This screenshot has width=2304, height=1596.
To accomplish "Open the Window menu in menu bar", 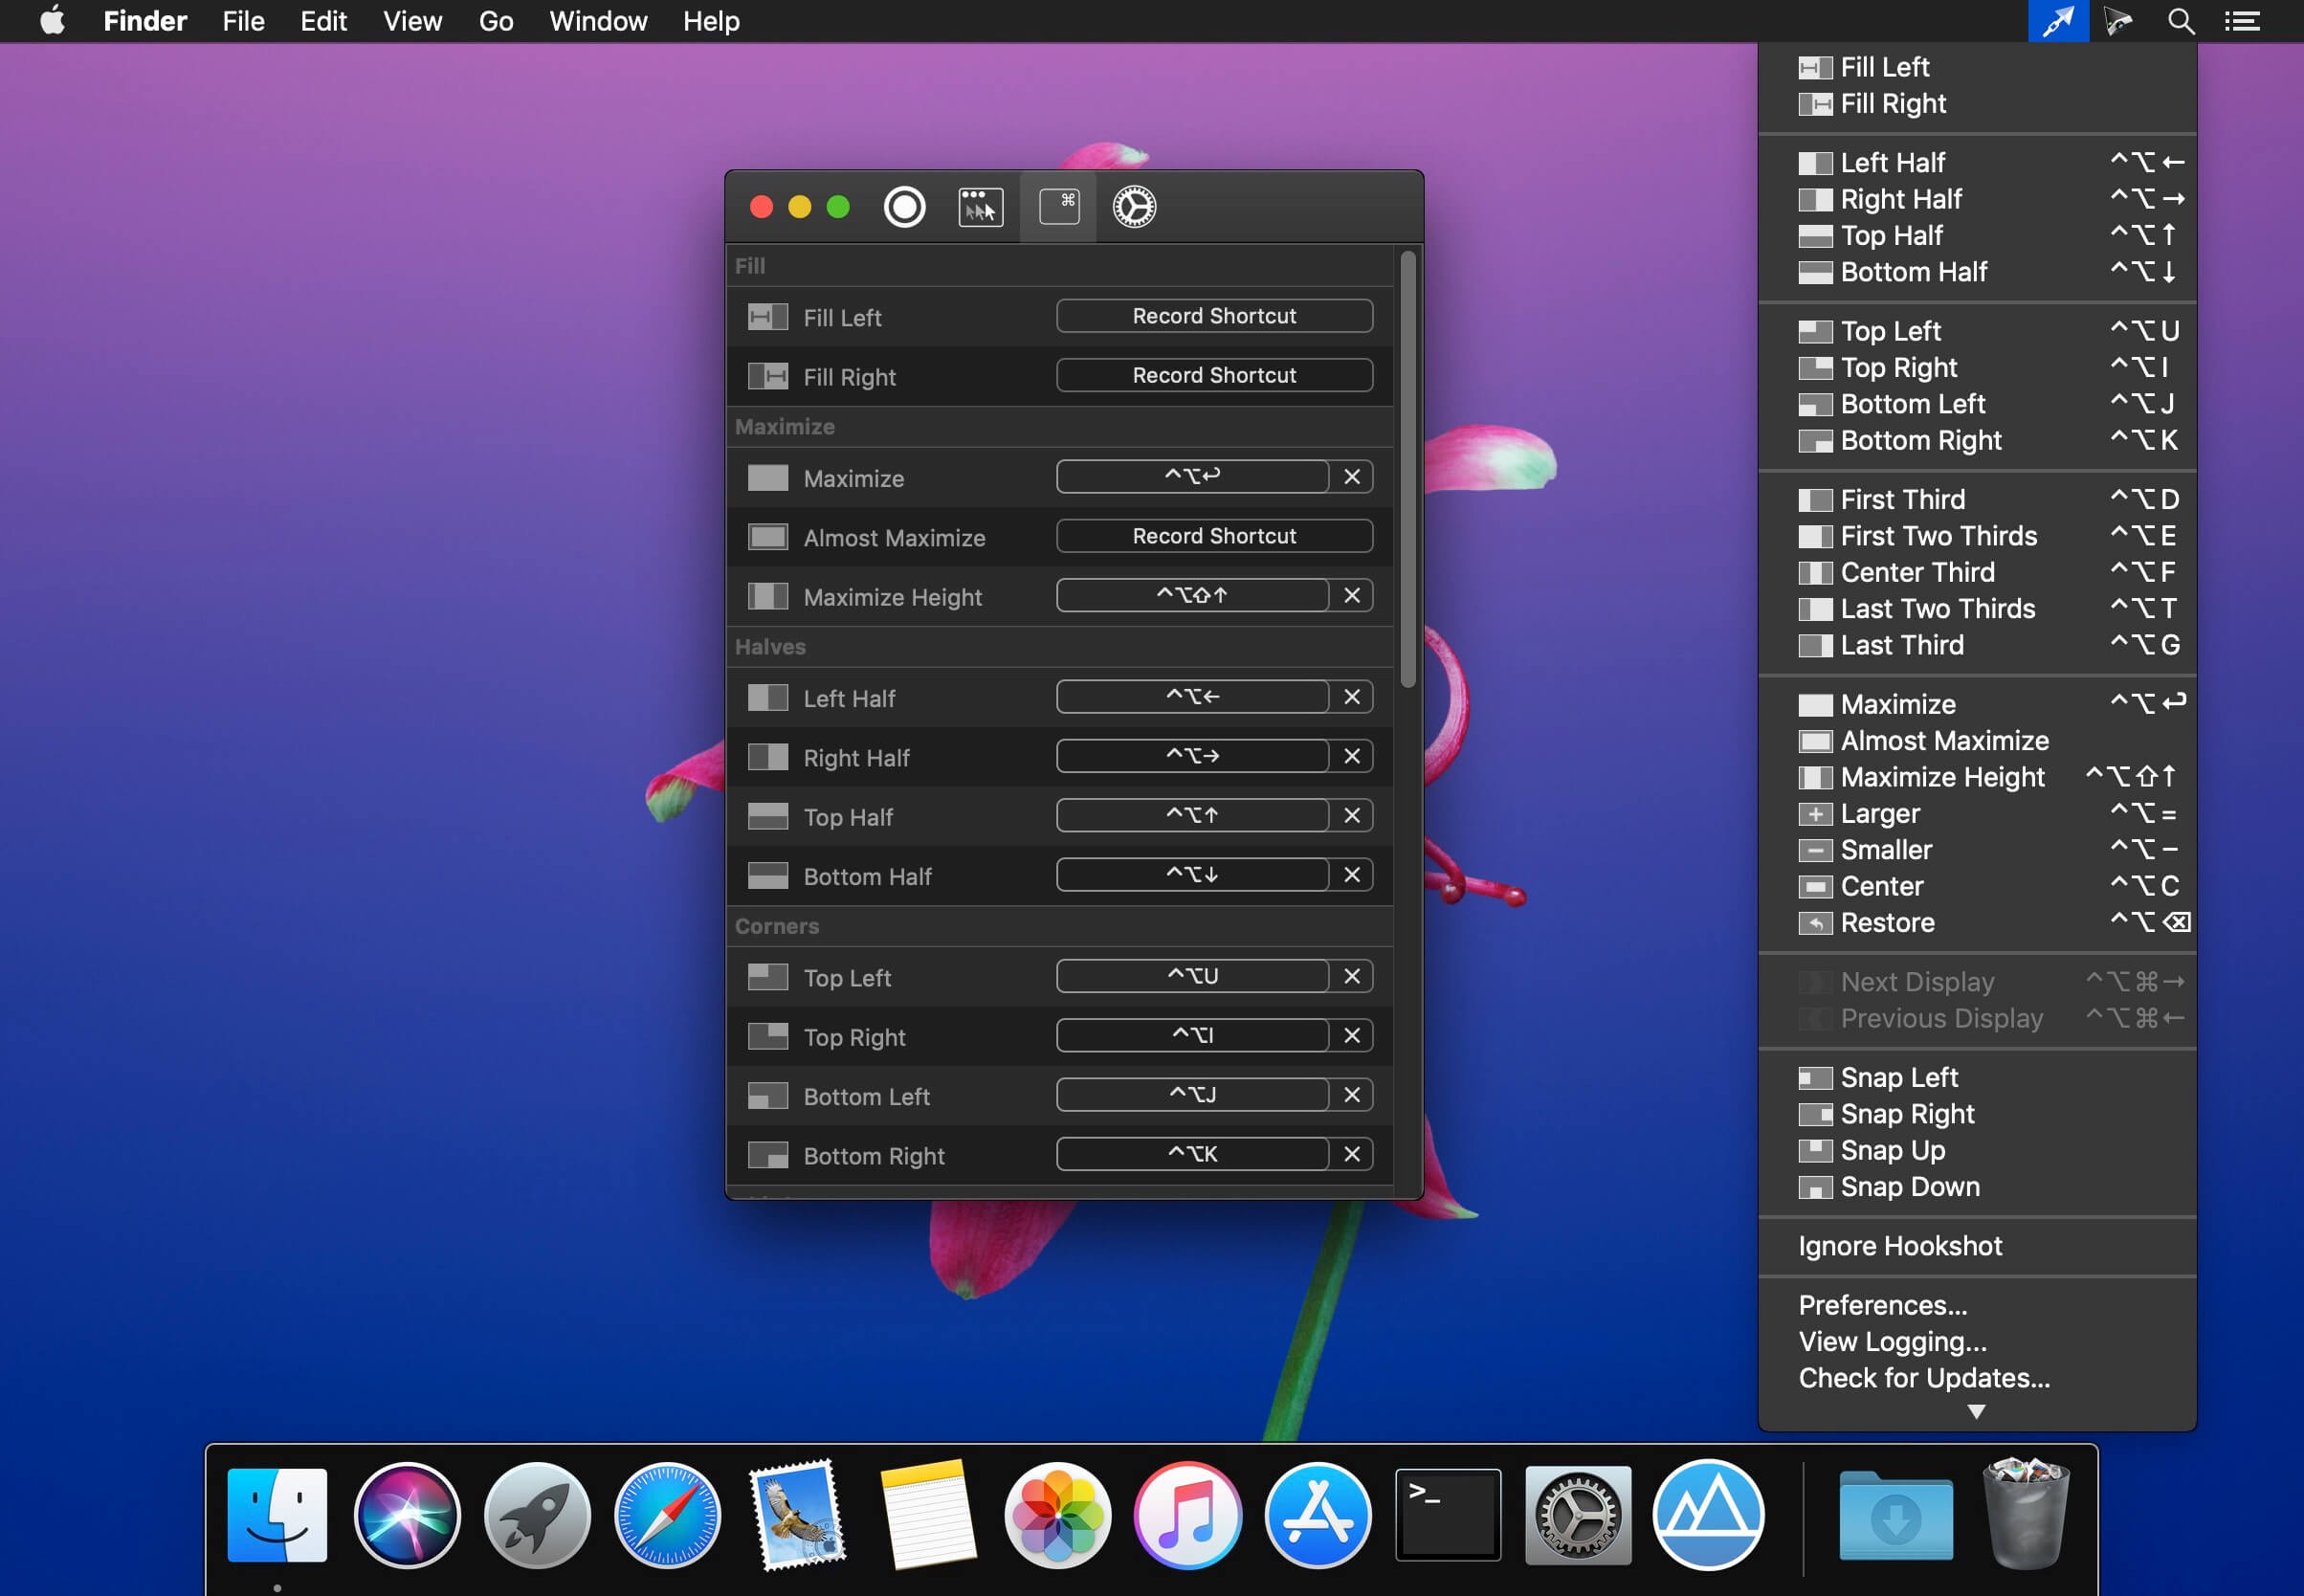I will (x=598, y=21).
